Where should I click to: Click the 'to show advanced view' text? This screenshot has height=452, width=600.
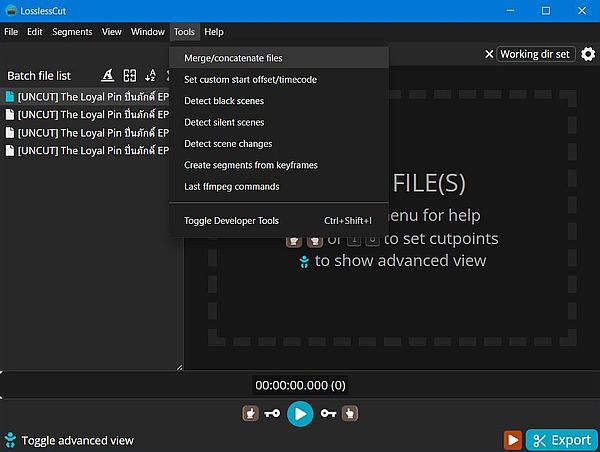(x=400, y=261)
